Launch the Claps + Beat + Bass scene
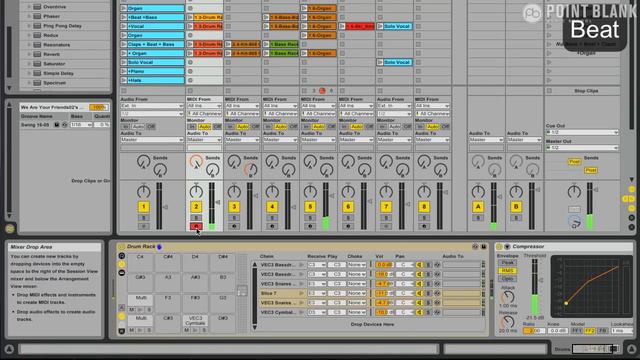This screenshot has width=640, height=360. click(124, 44)
